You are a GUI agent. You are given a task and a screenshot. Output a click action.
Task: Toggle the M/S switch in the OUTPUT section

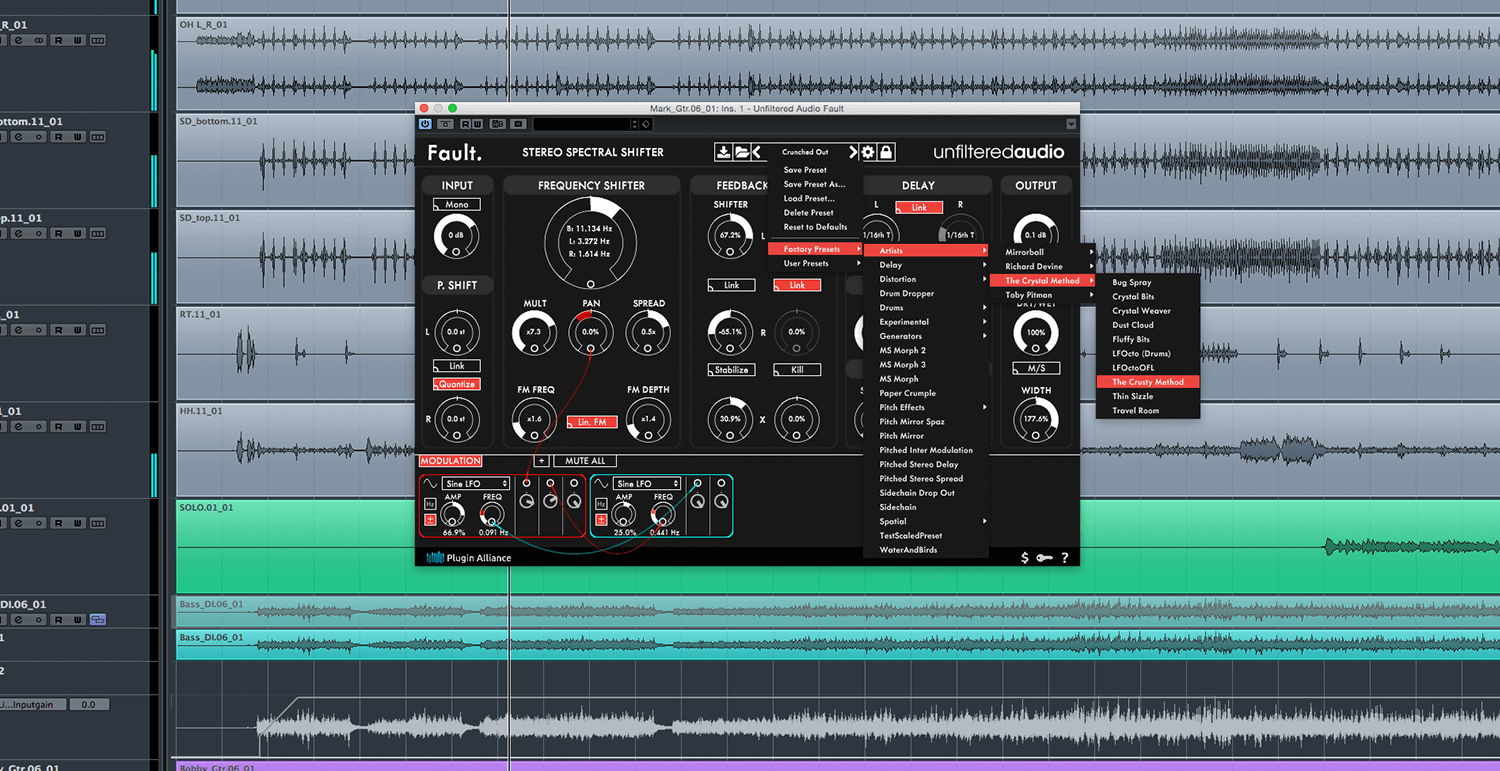pyautogui.click(x=1036, y=369)
